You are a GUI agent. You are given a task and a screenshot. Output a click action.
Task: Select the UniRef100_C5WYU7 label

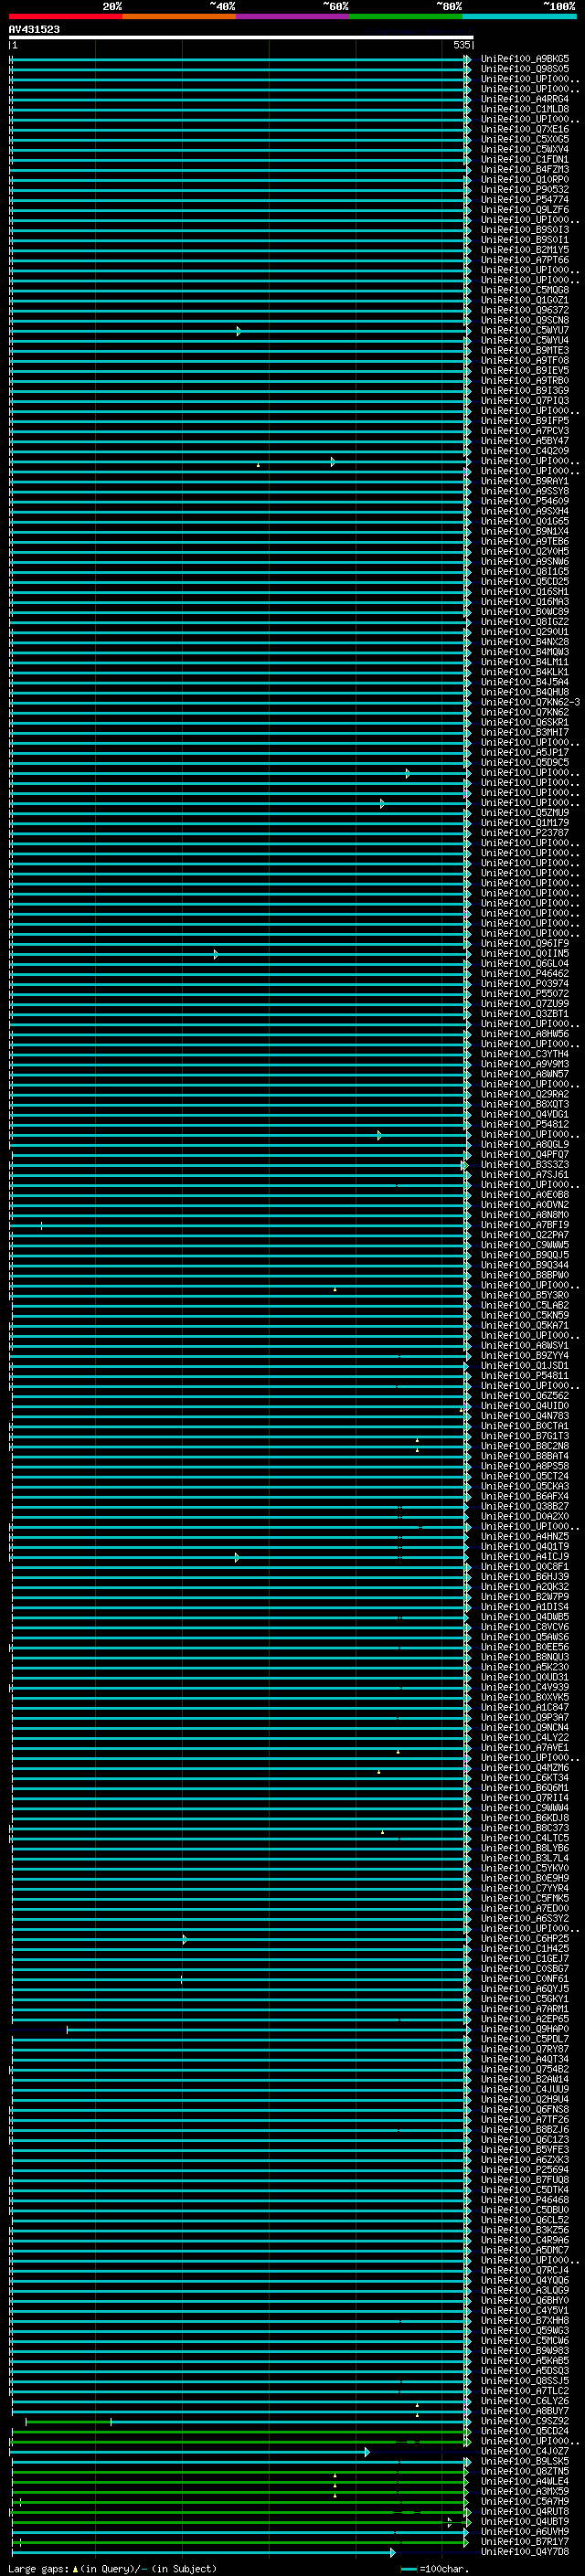click(525, 330)
